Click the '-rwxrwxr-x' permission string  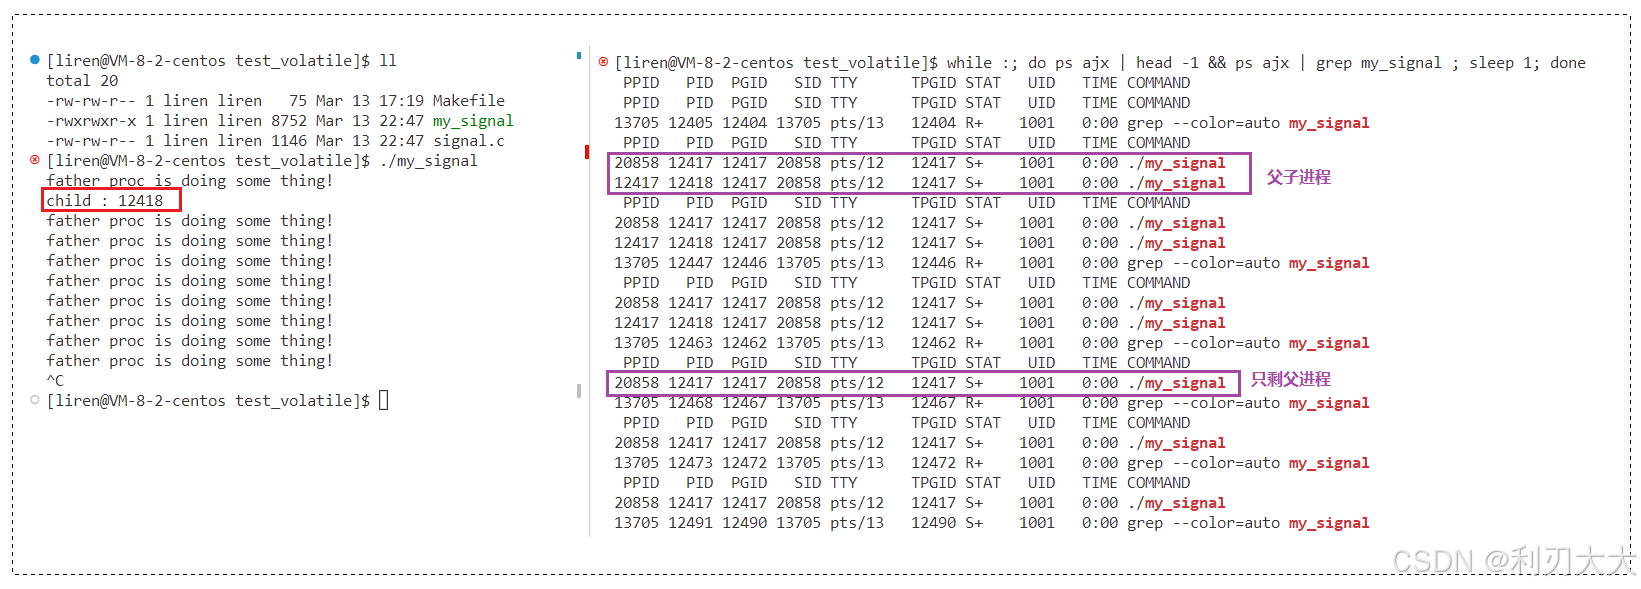pyautogui.click(x=91, y=121)
